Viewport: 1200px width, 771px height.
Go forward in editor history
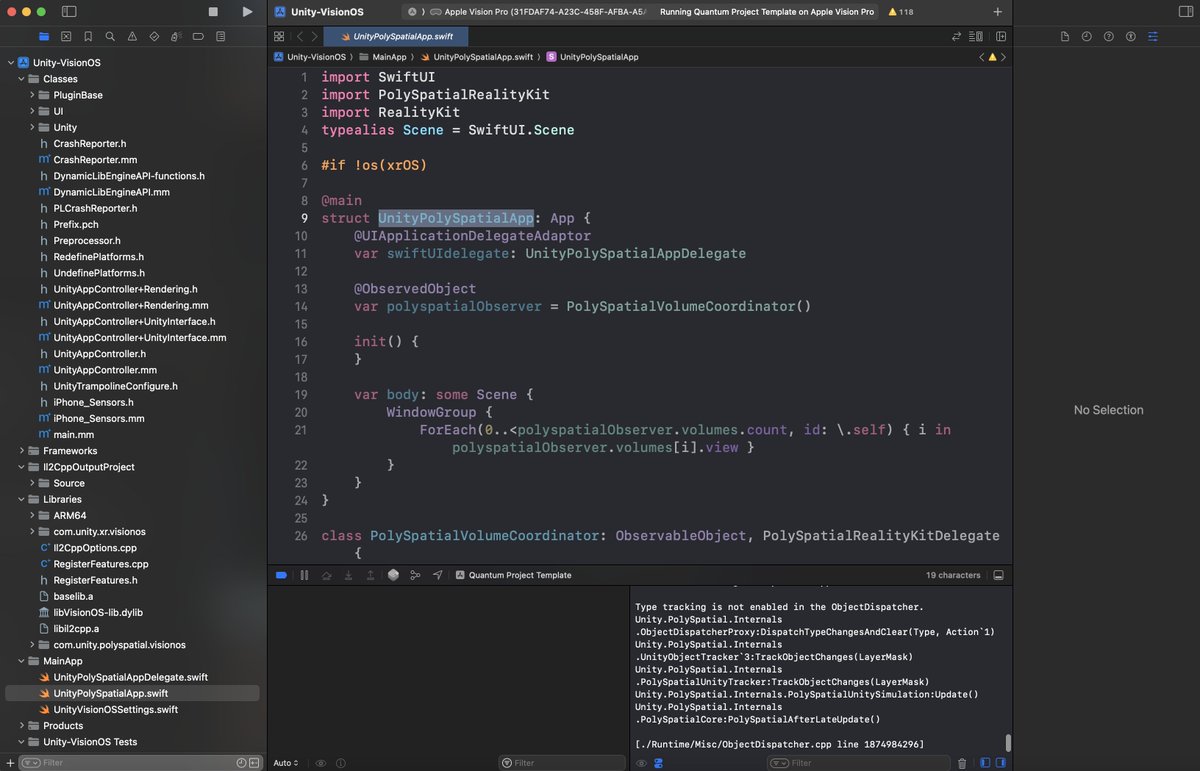315,36
